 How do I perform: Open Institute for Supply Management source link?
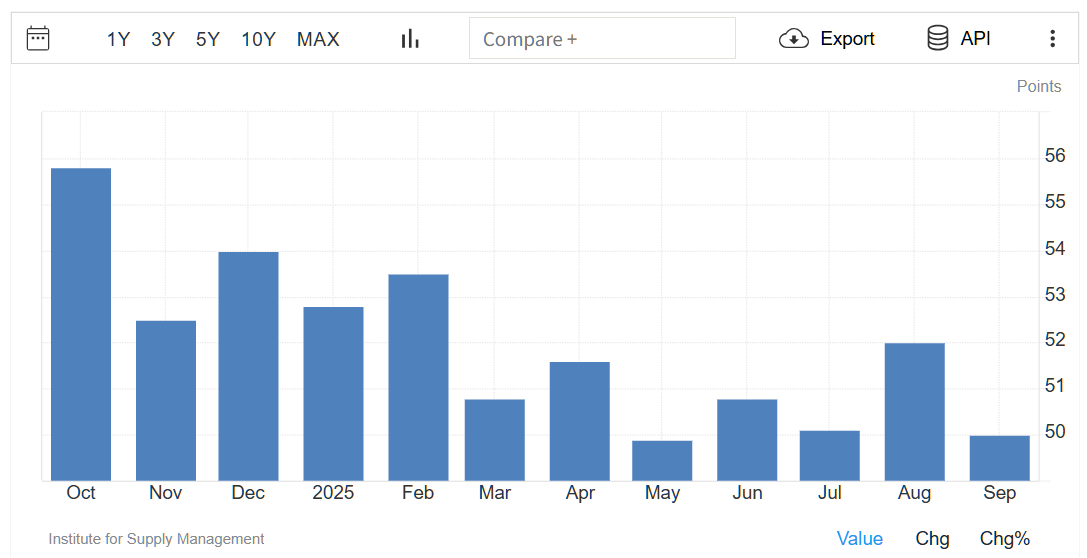pos(156,539)
